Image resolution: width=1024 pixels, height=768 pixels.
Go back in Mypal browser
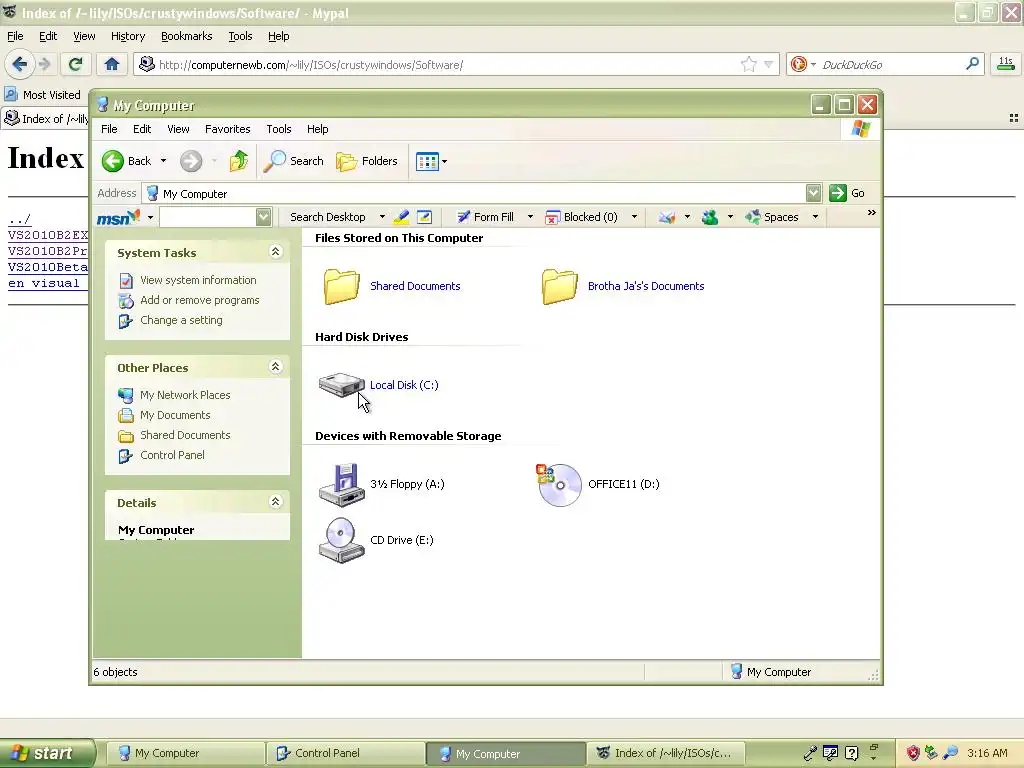pos(19,64)
